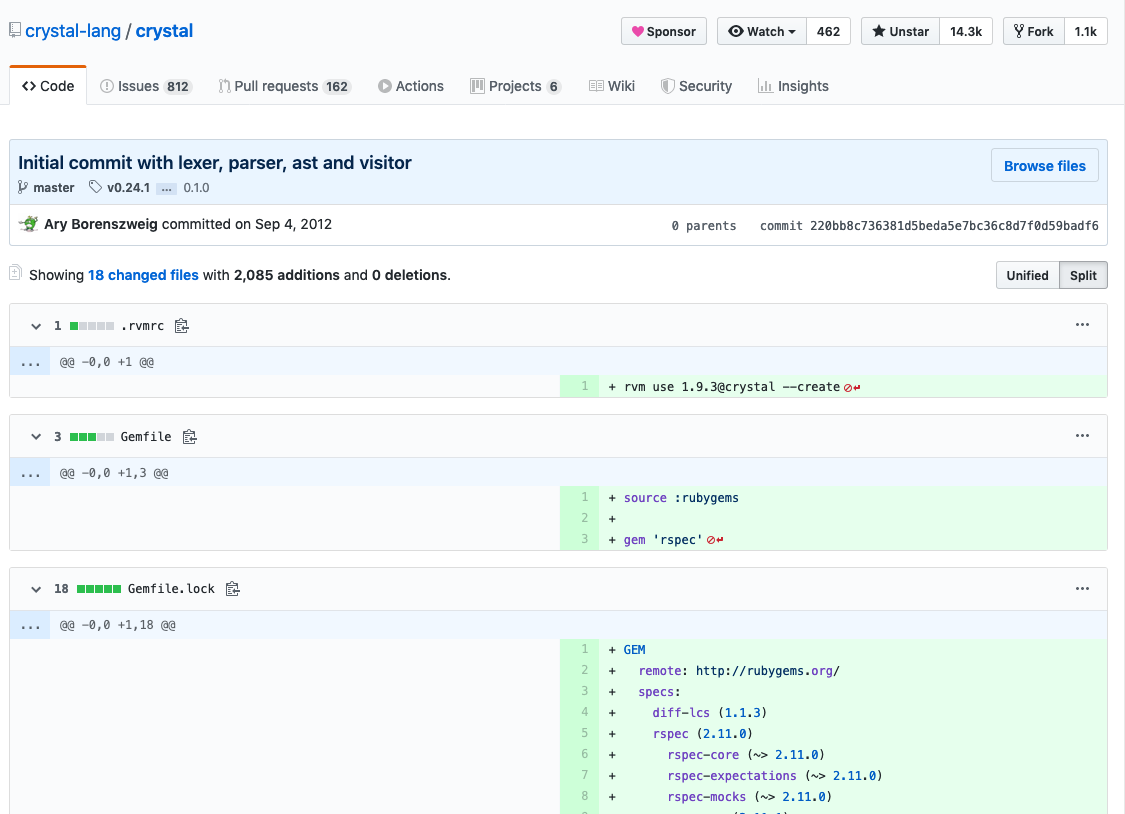
Task: Click the Issues circle icon
Action: coord(106,86)
